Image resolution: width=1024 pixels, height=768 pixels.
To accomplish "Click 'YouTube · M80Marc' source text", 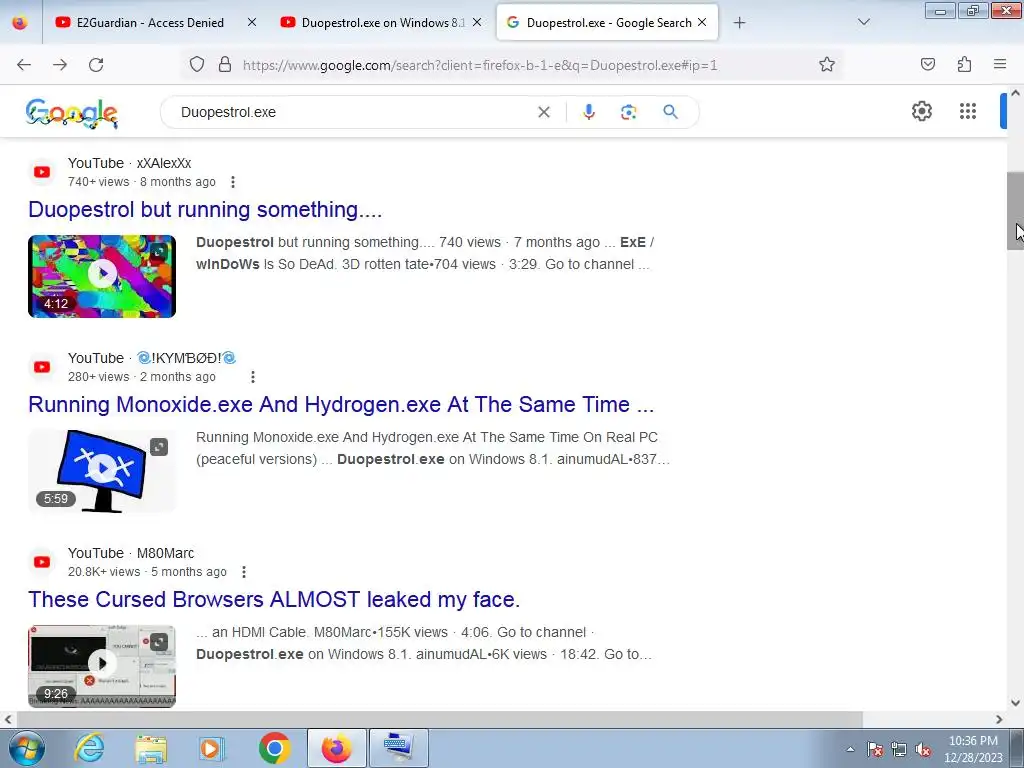I will click(131, 553).
